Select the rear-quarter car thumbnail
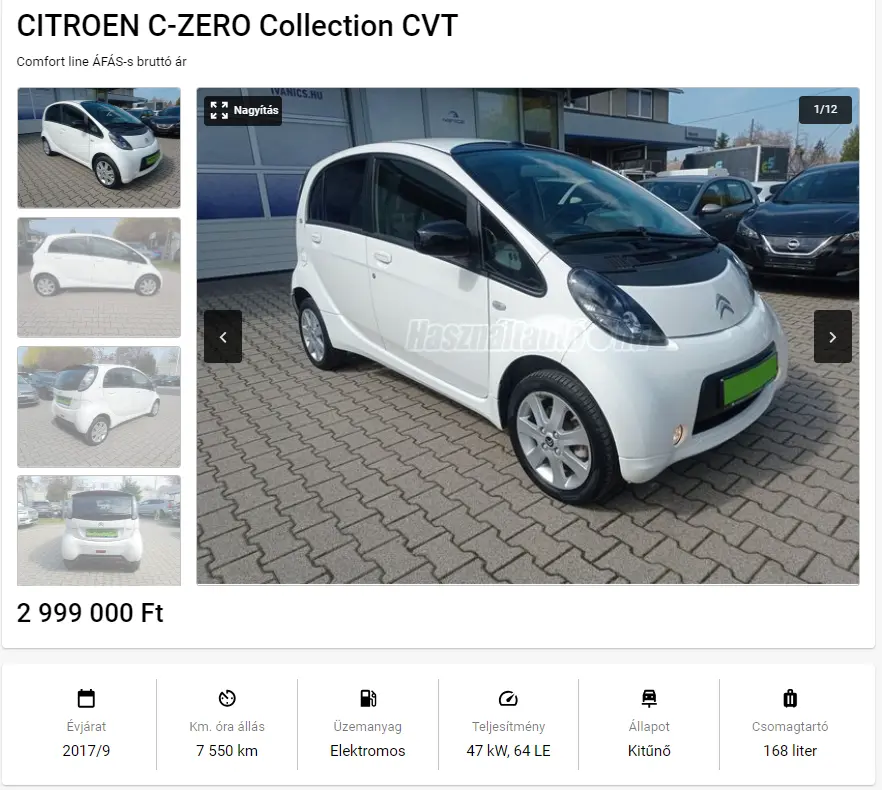The width and height of the screenshot is (882, 790). coord(99,407)
